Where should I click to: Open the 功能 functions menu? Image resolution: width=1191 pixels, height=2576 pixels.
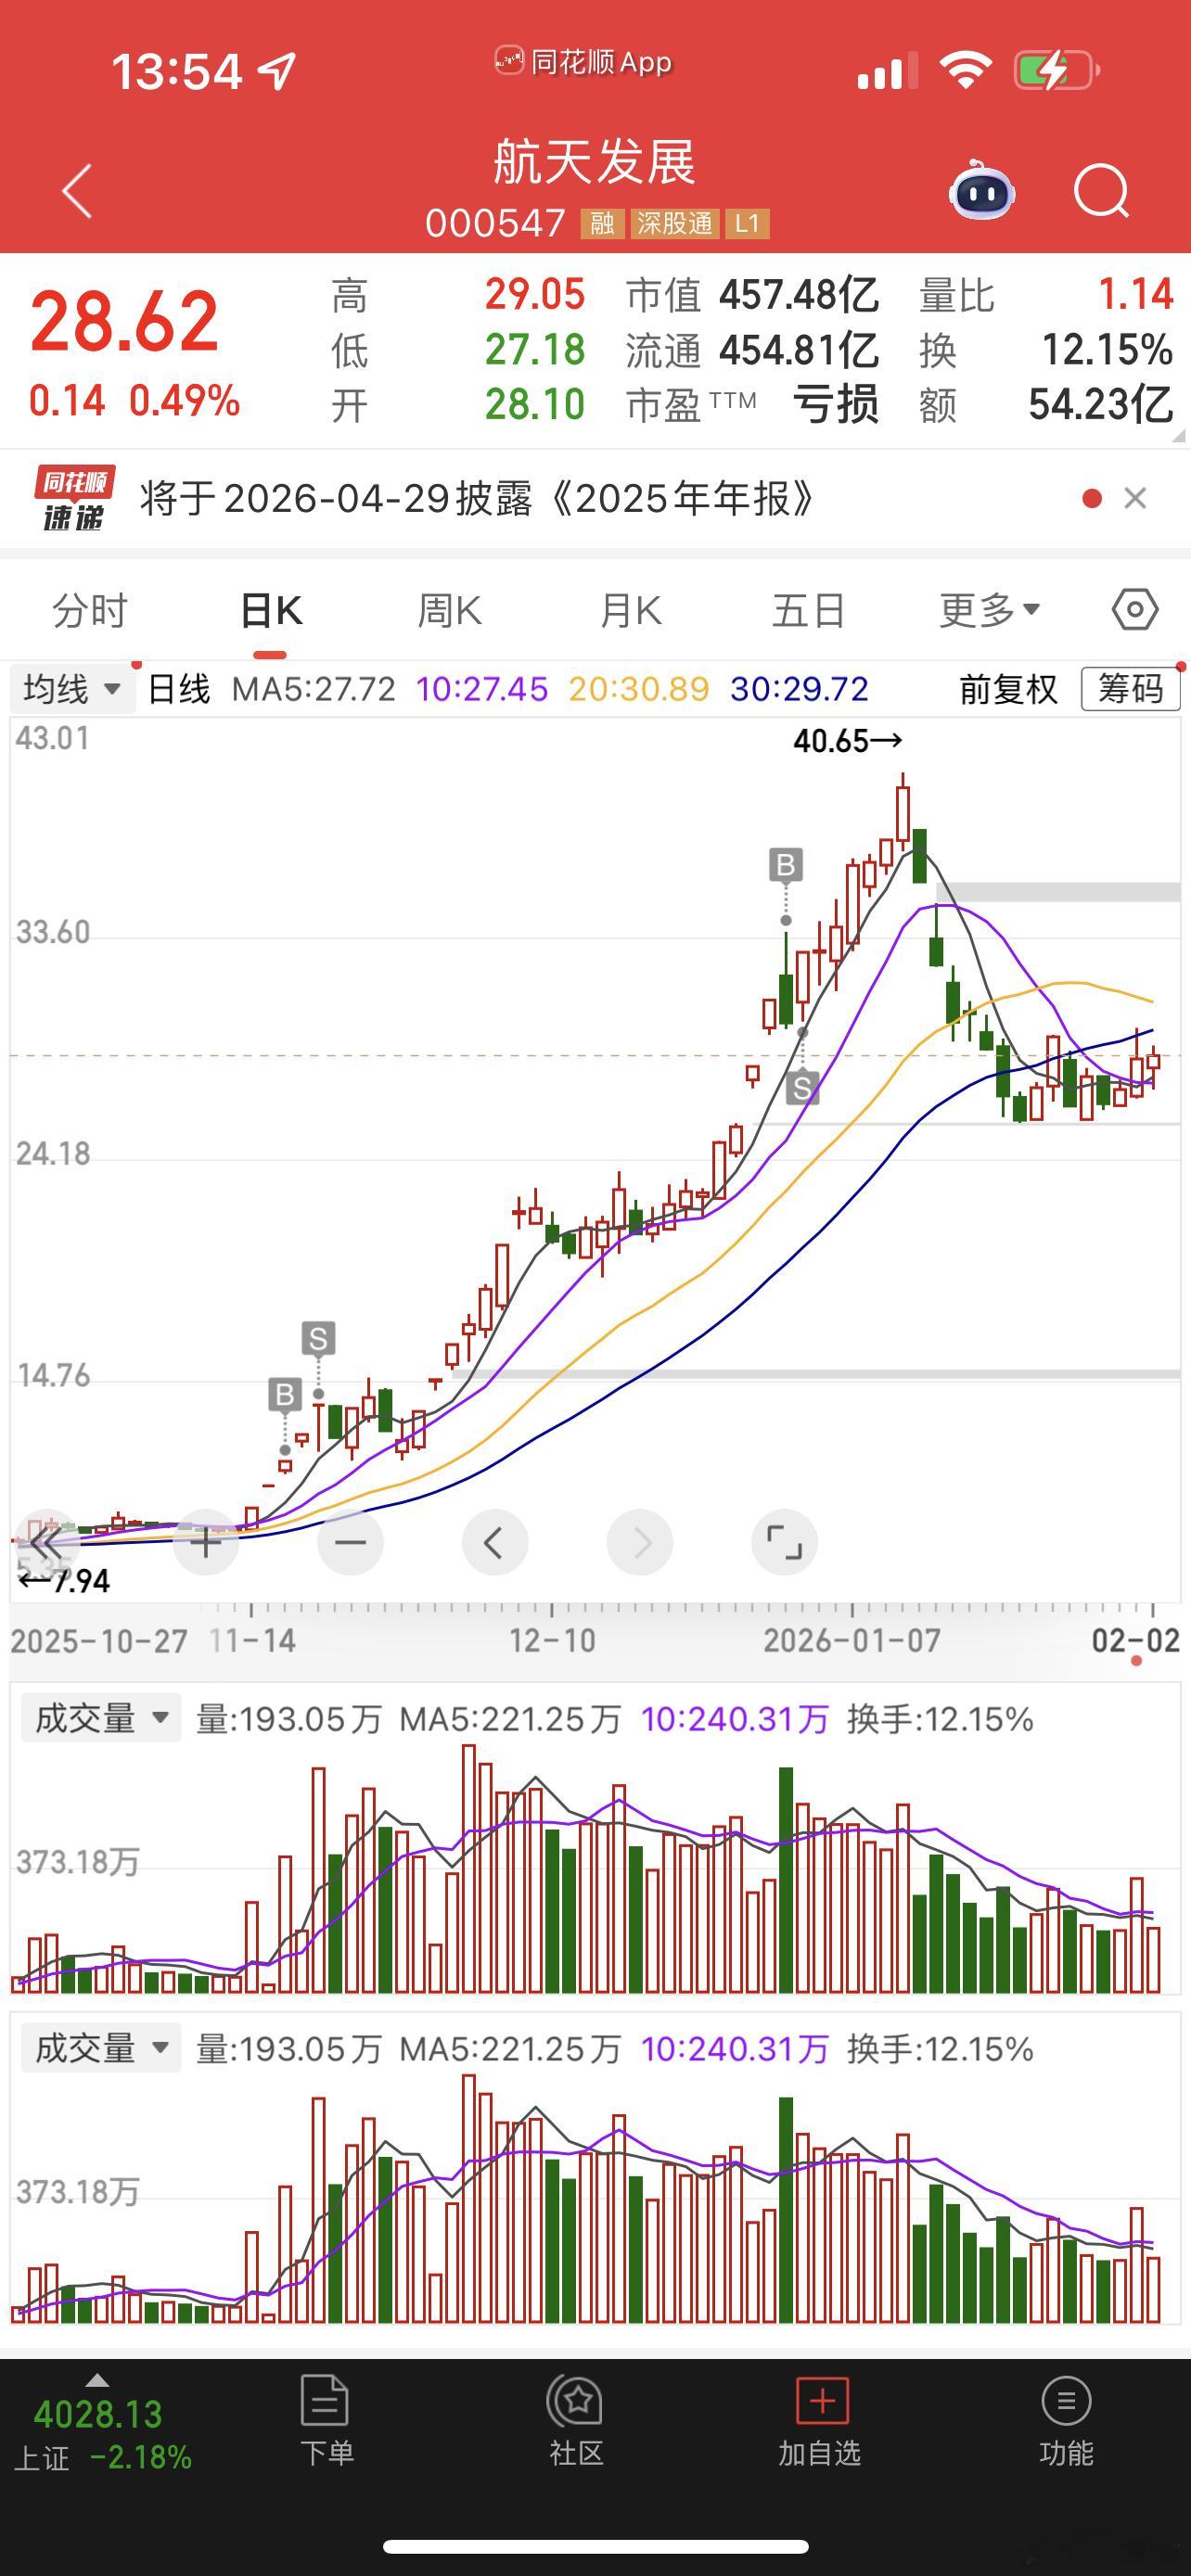pos(1066,2421)
